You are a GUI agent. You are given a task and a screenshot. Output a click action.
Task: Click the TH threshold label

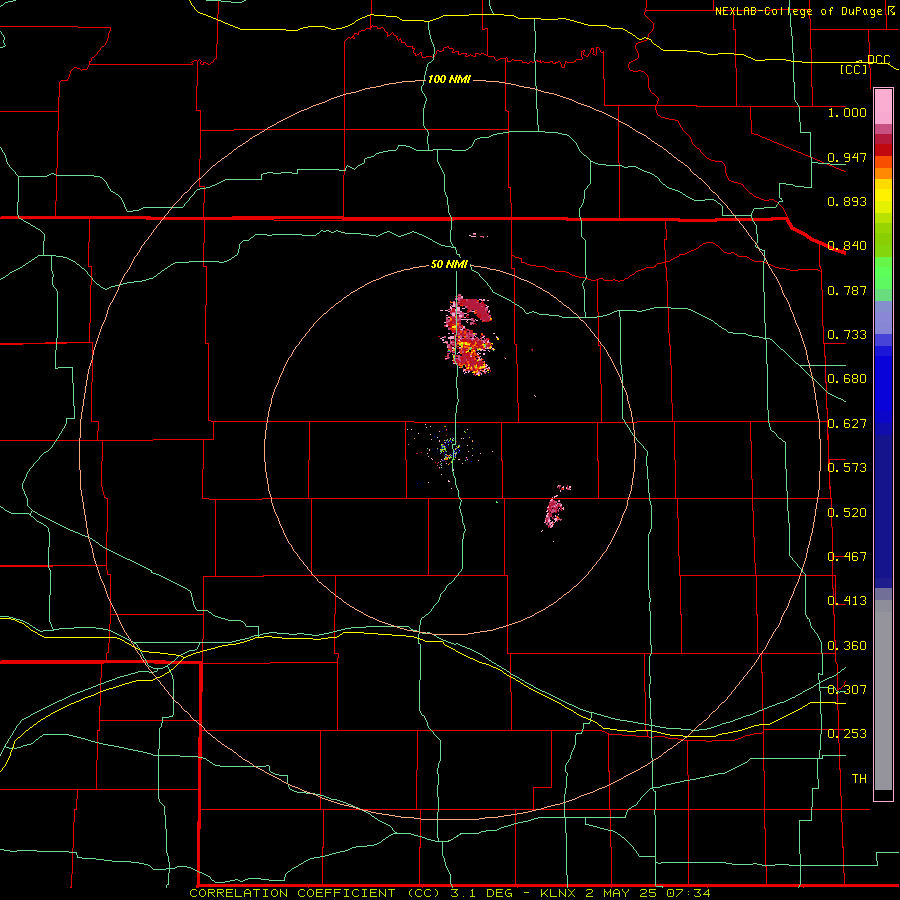coord(859,778)
